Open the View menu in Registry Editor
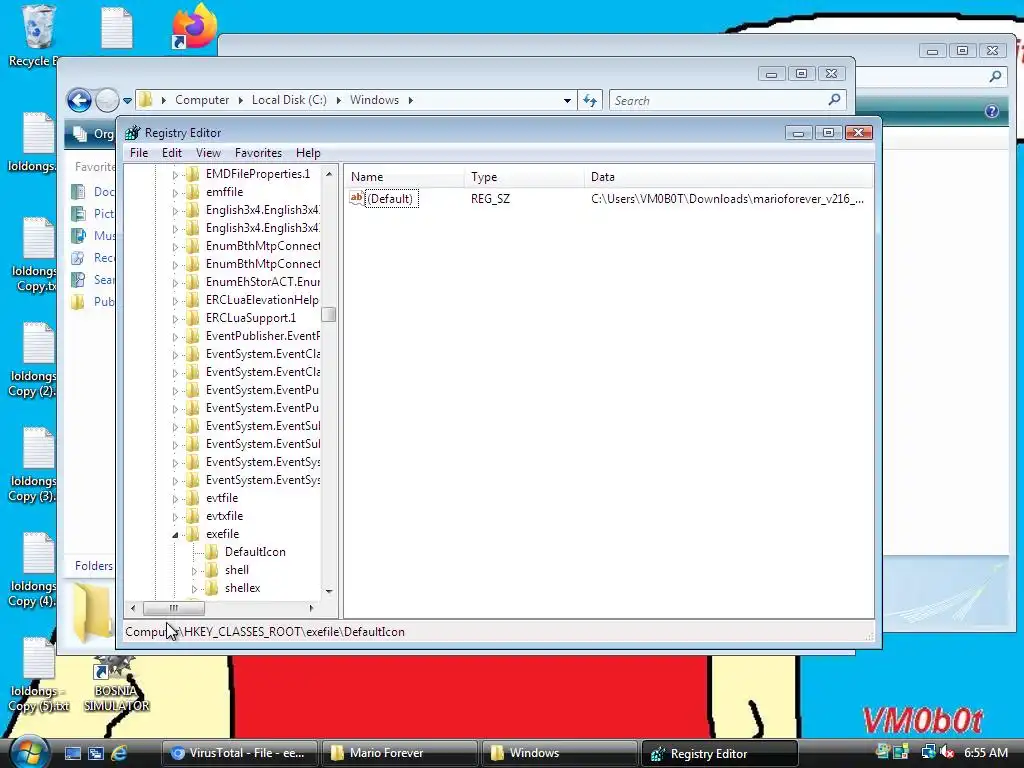The height and width of the screenshot is (768, 1024). tap(208, 153)
